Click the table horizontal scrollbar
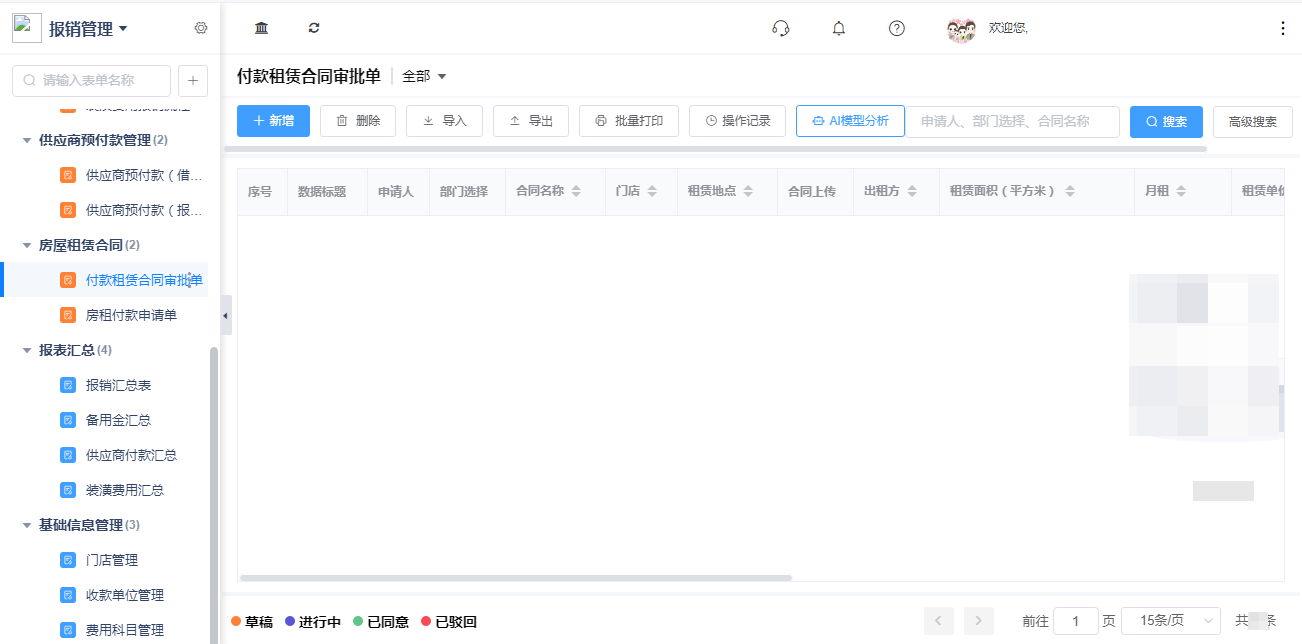Viewport: 1302px width, 644px height. [x=516, y=578]
